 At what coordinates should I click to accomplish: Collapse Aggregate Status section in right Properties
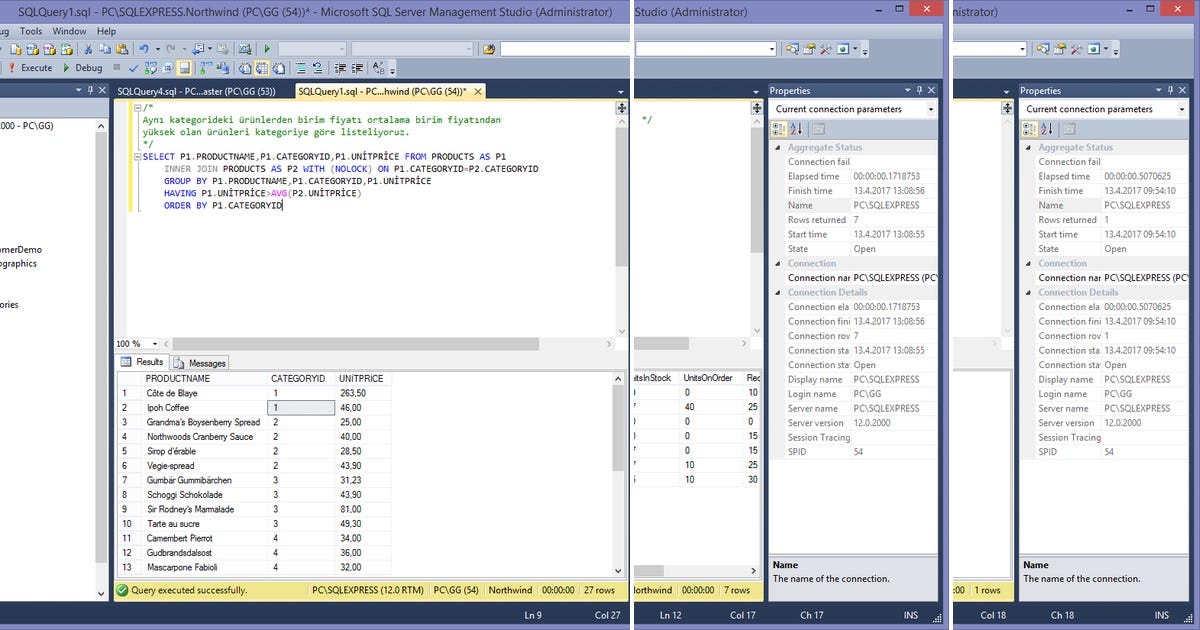click(x=1029, y=147)
